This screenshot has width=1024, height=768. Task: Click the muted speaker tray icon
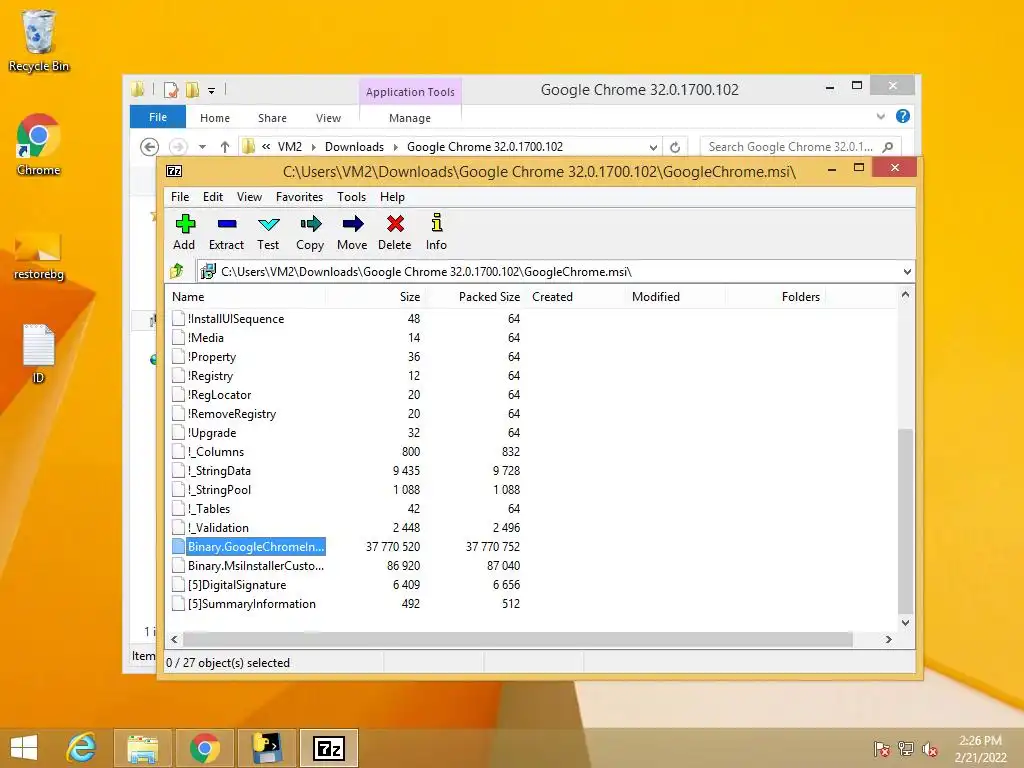pos(929,749)
